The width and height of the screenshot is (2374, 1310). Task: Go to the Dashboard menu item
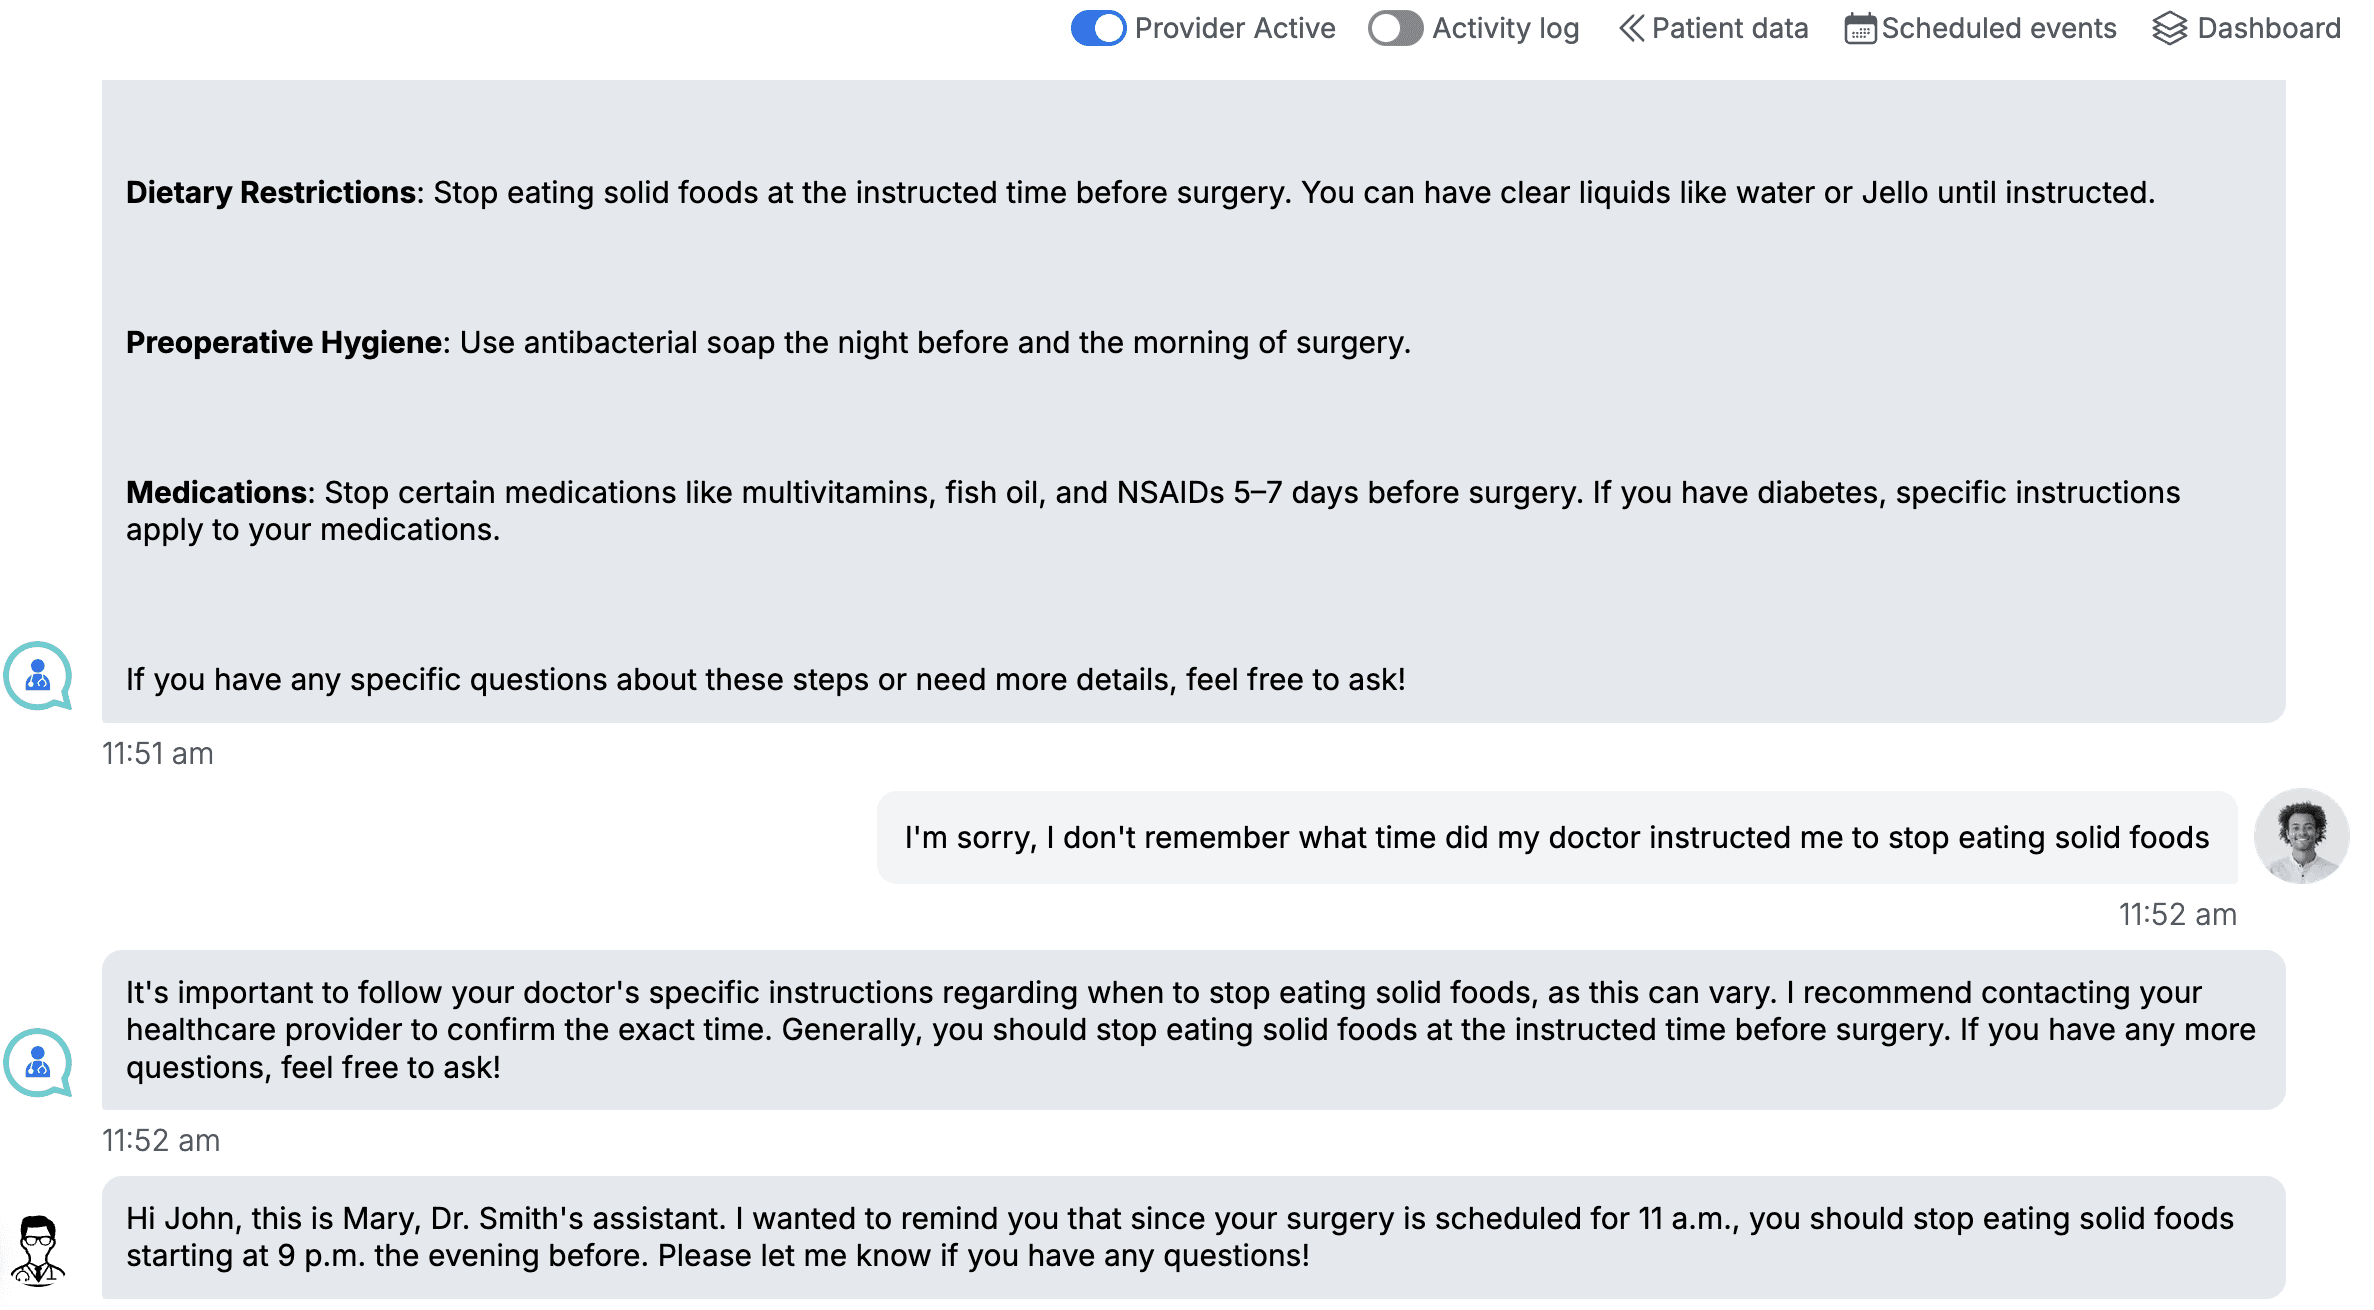click(2268, 28)
